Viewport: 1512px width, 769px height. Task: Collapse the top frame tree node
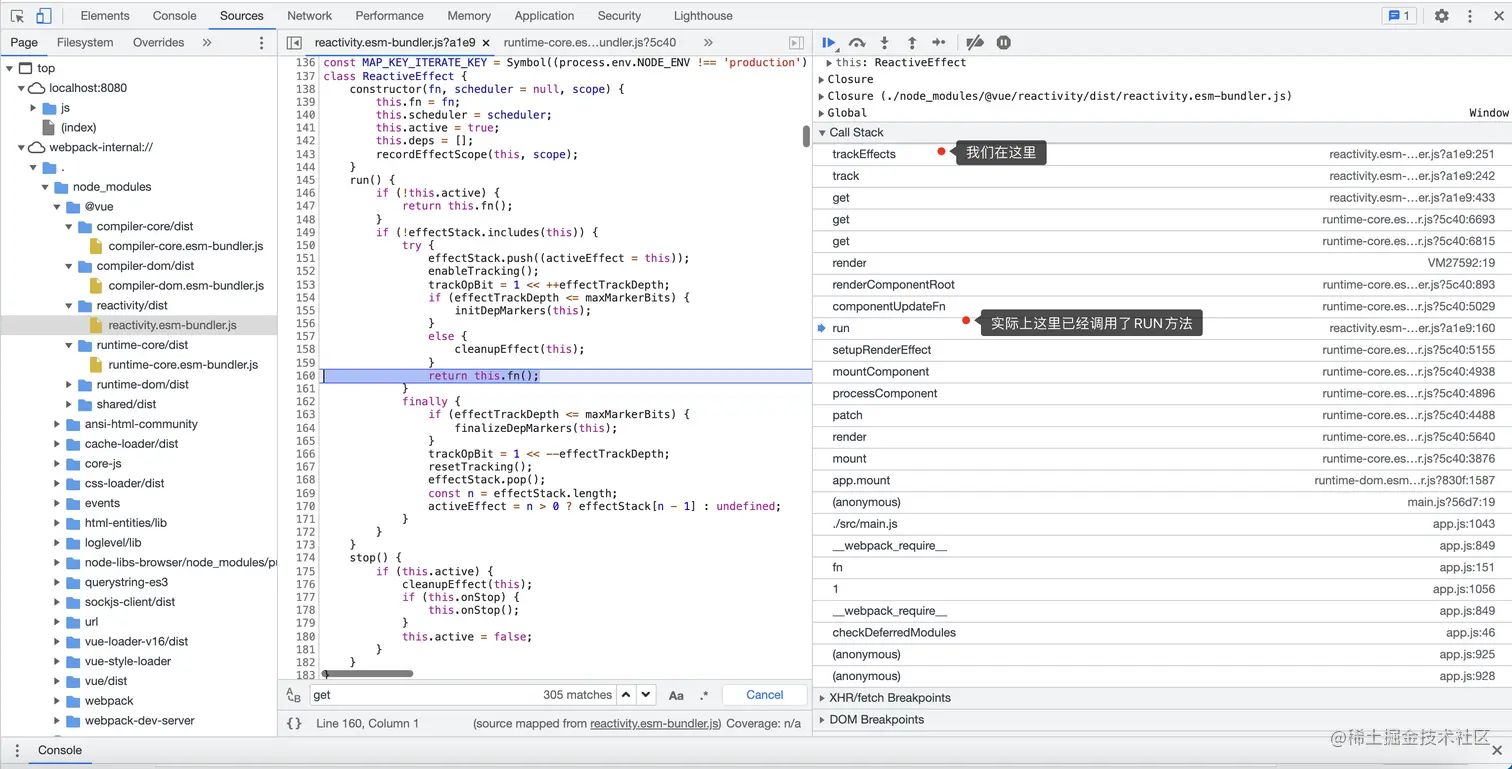coord(10,68)
